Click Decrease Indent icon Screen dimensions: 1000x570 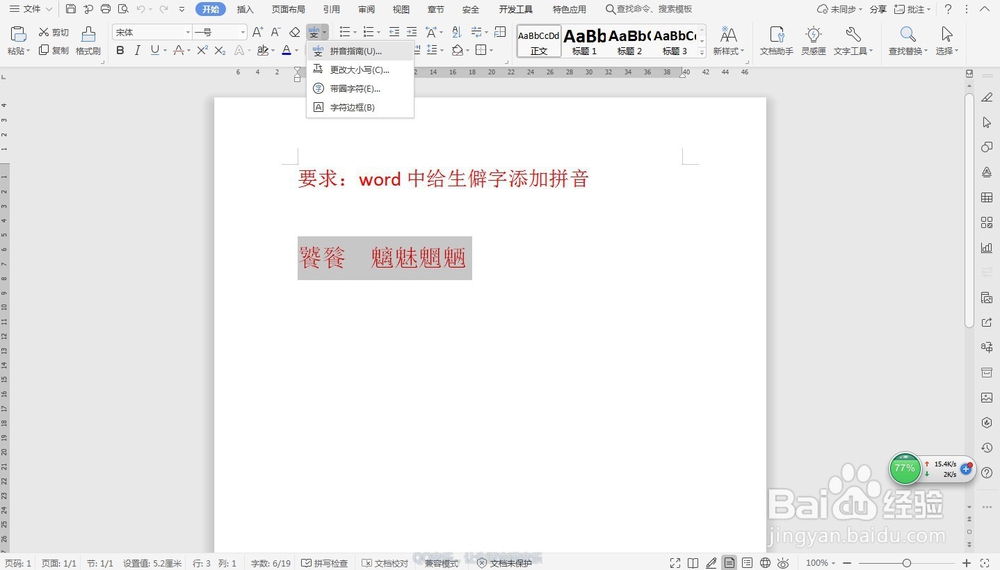[394, 32]
